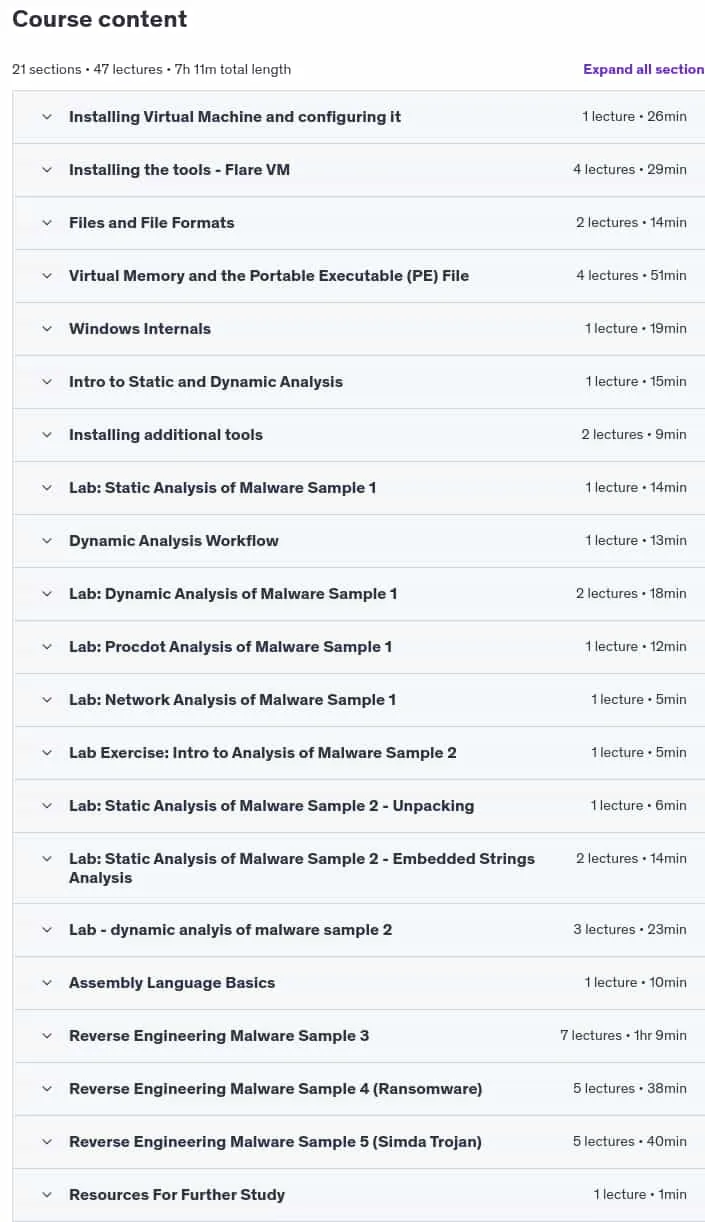
Task: Expand the 'Sample 4 (Ransomware)' section
Action: [358, 1089]
